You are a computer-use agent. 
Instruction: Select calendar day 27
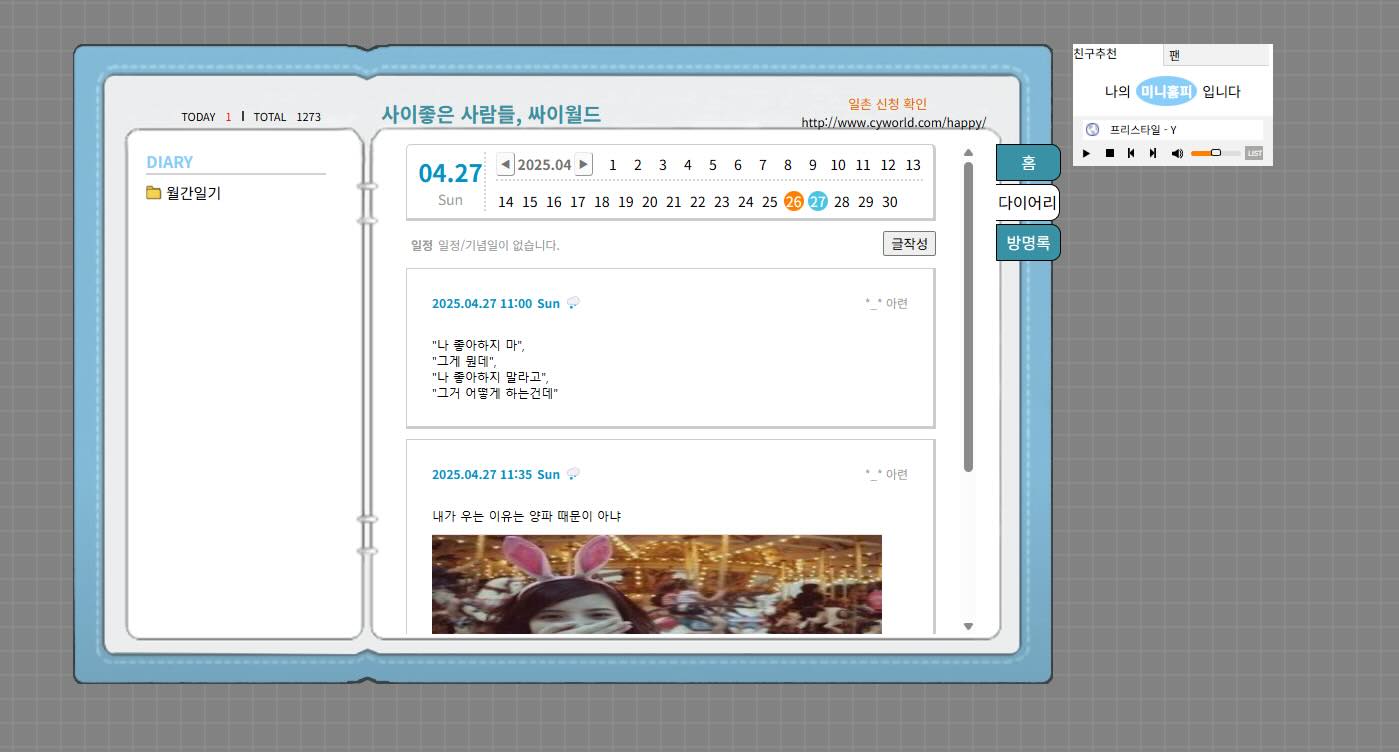click(818, 201)
